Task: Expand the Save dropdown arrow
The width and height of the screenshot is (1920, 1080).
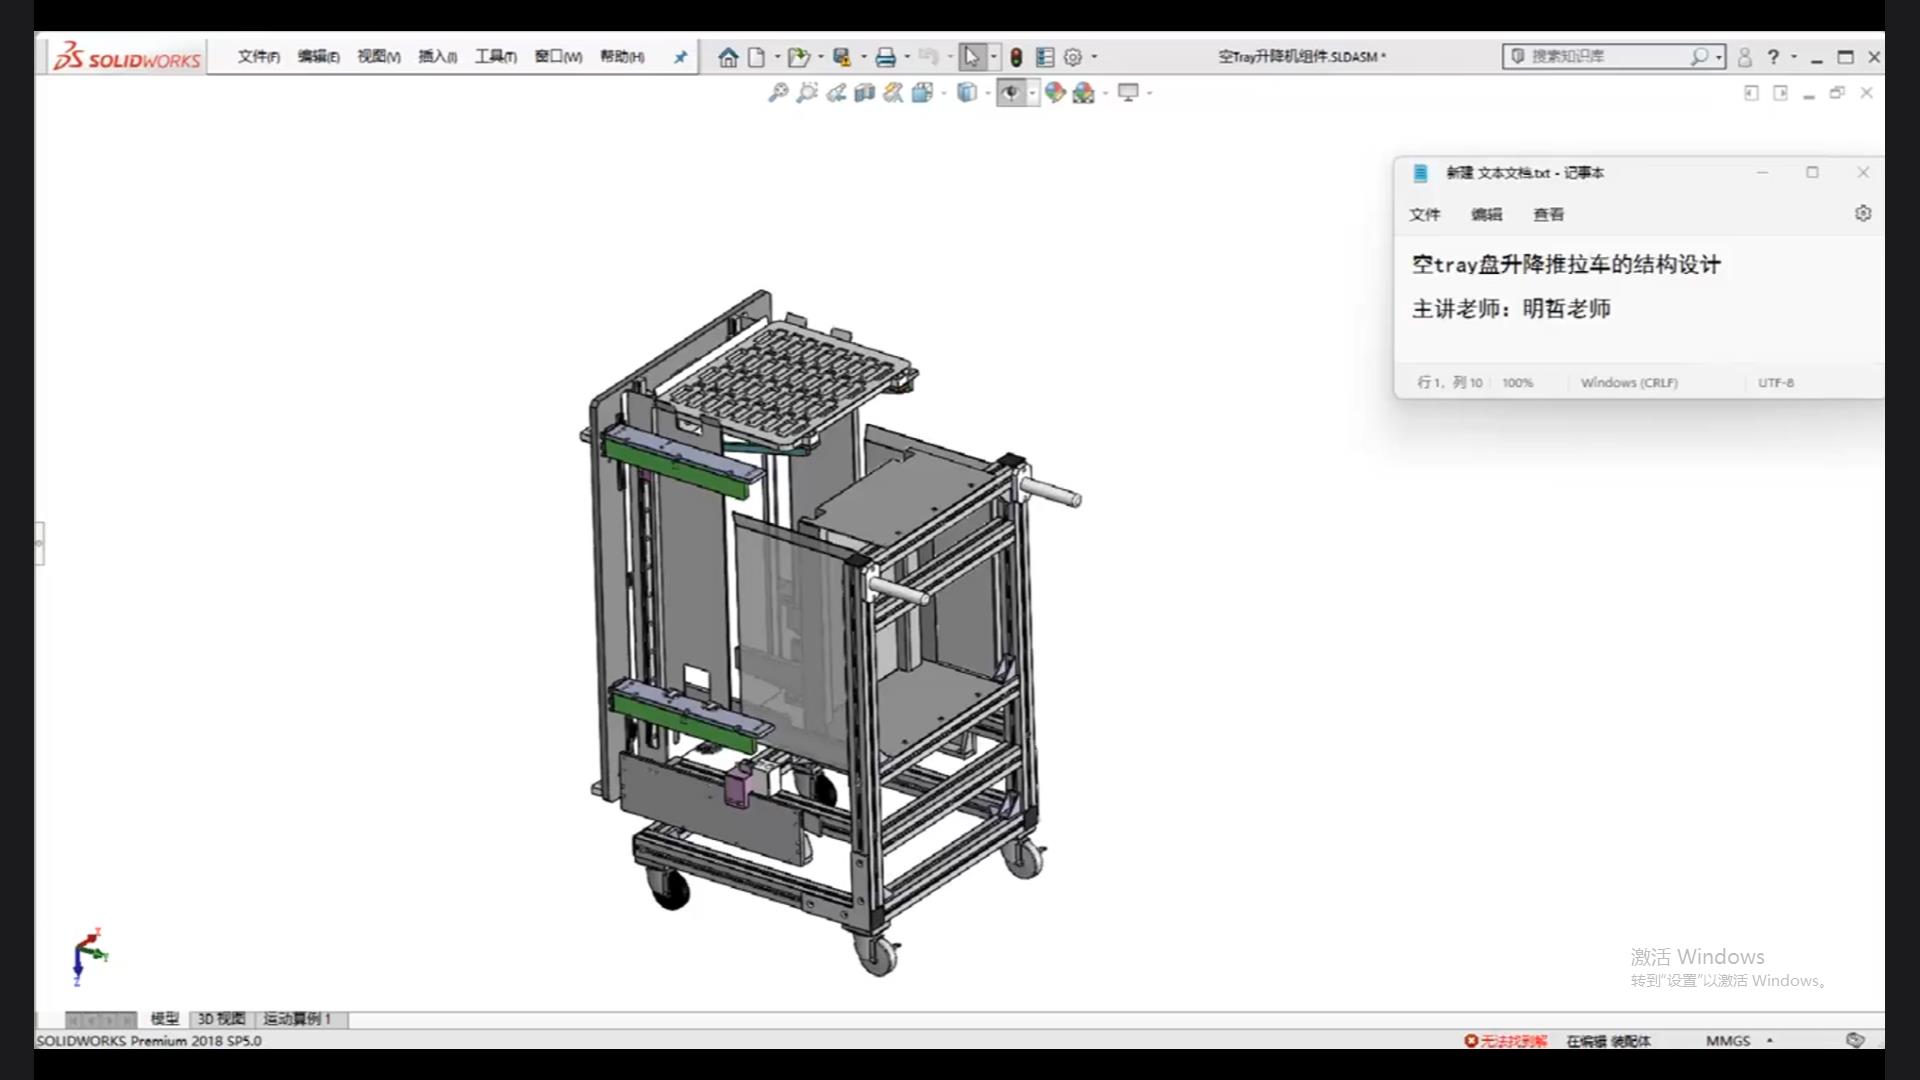Action: click(x=864, y=57)
